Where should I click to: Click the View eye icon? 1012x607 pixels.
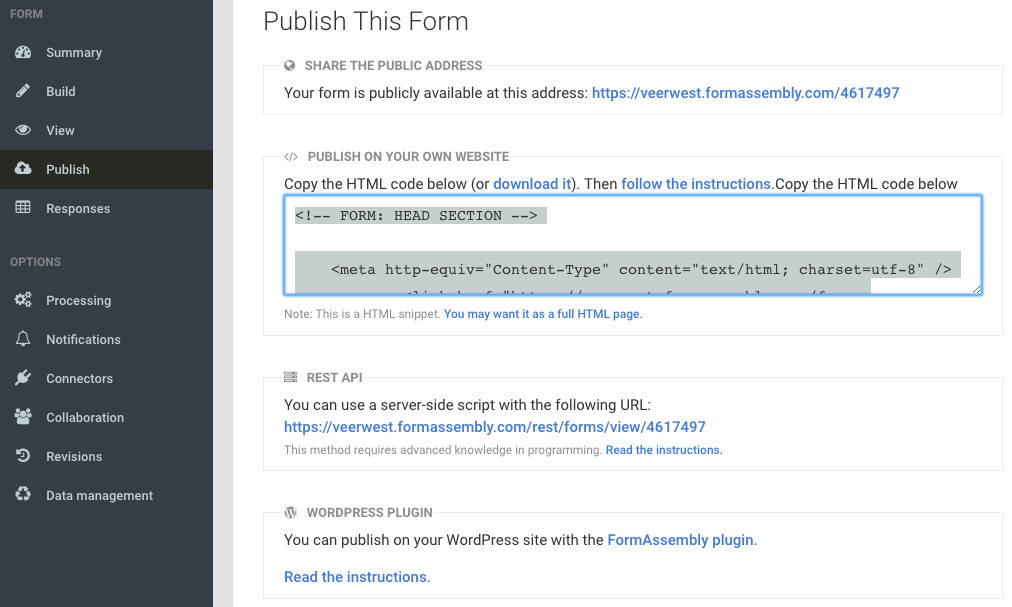tap(23, 130)
